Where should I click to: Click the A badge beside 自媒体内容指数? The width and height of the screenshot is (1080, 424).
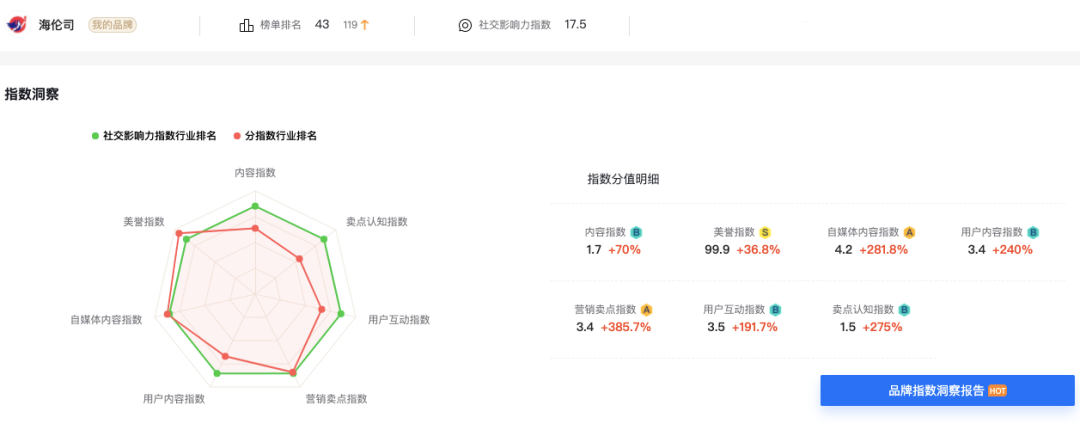click(x=909, y=232)
